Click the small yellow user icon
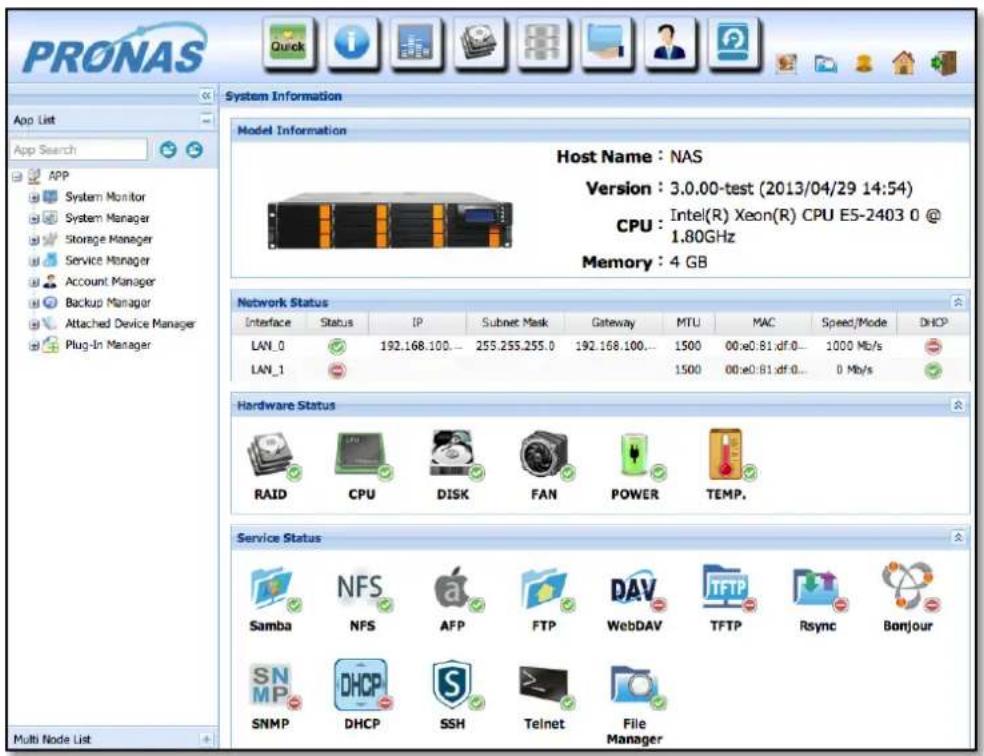 (x=864, y=63)
